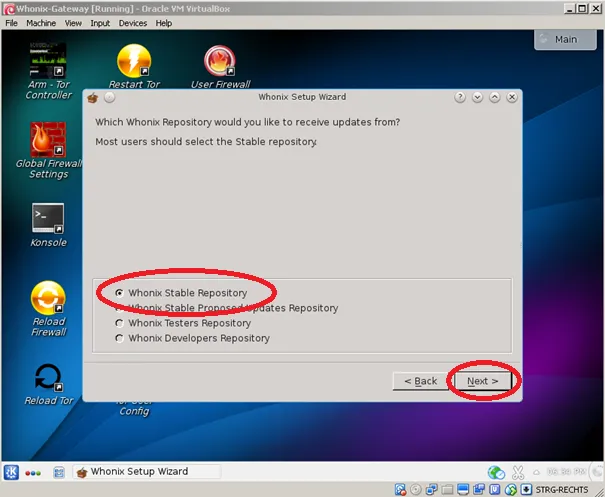The width and height of the screenshot is (605, 497).
Task: Click VirtualBox hard disk activity indicator
Action: coord(400,490)
